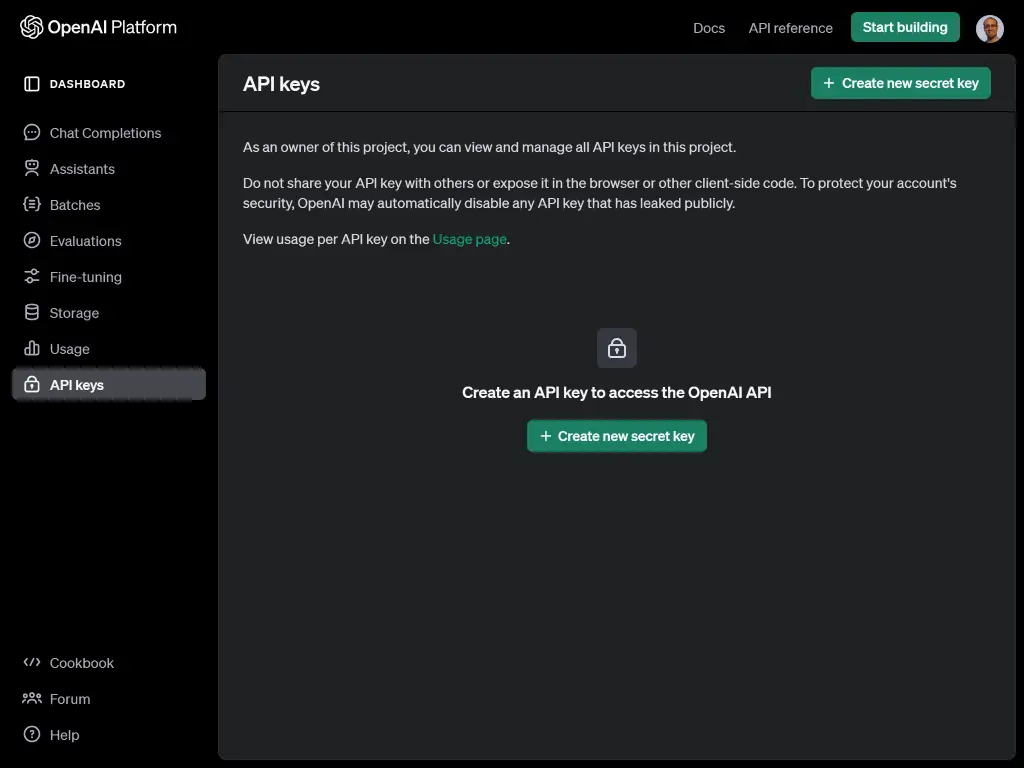Click the Batches braces icon
This screenshot has width=1024, height=768.
31,204
